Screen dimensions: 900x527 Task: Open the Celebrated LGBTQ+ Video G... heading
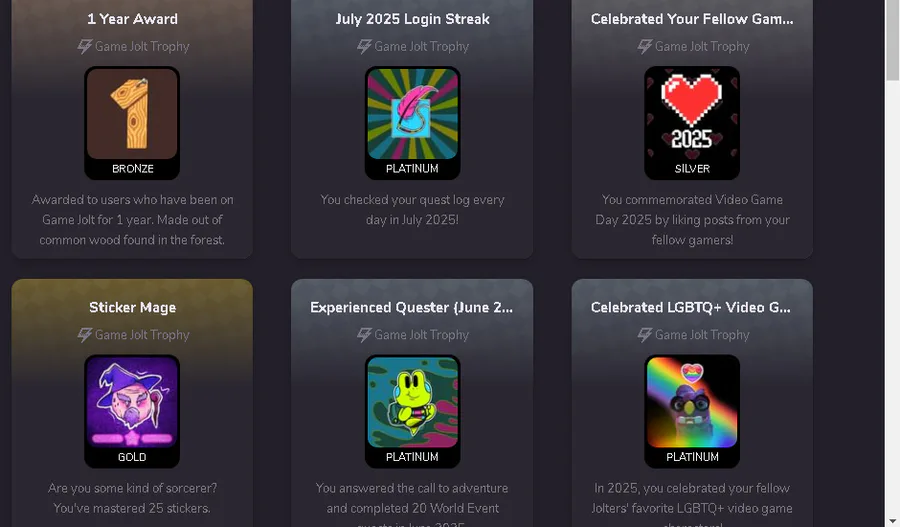(690, 307)
